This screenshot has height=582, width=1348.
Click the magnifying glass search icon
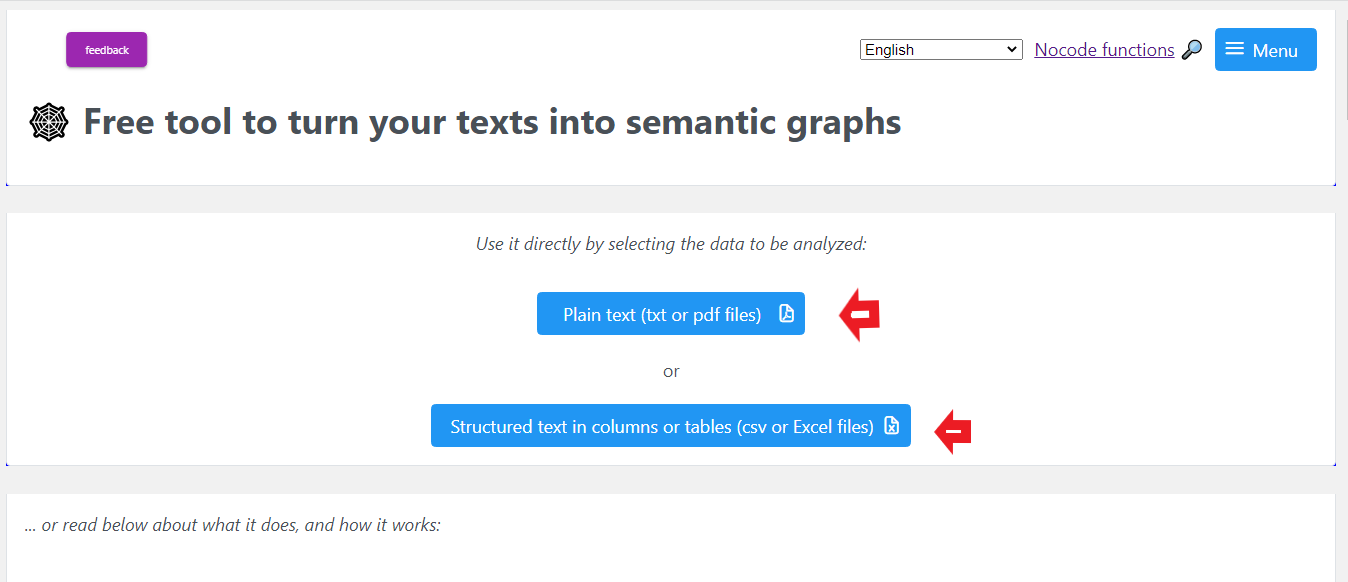pos(1191,50)
